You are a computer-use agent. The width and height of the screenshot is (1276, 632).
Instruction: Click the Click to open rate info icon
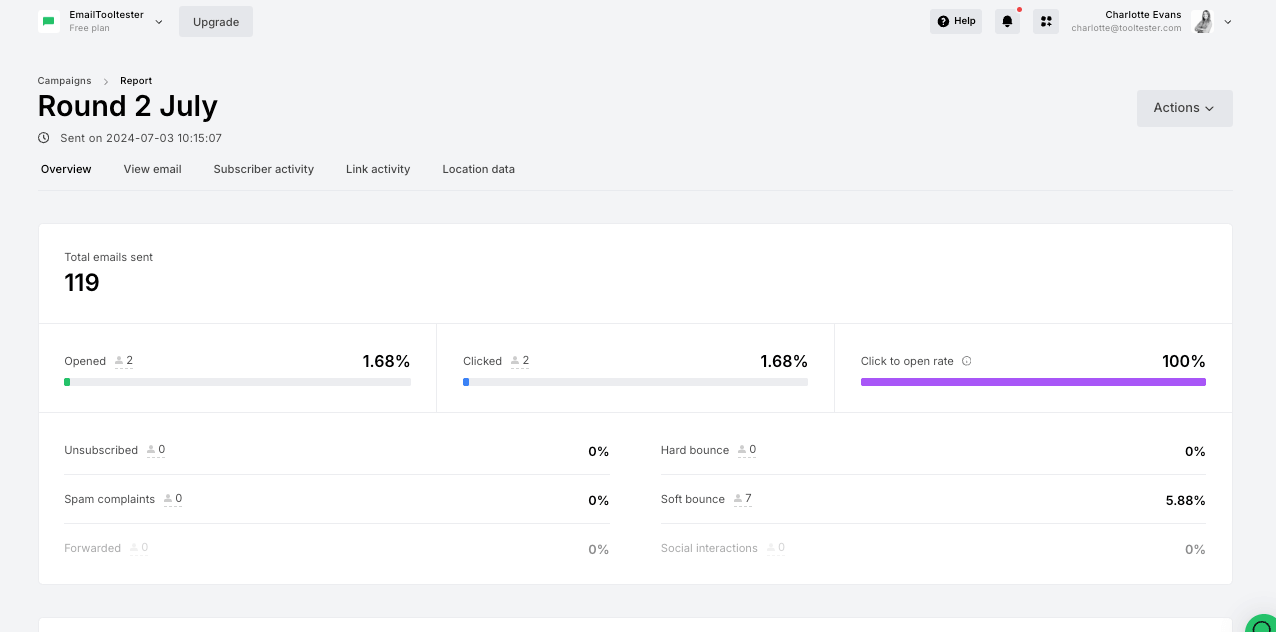coord(966,361)
